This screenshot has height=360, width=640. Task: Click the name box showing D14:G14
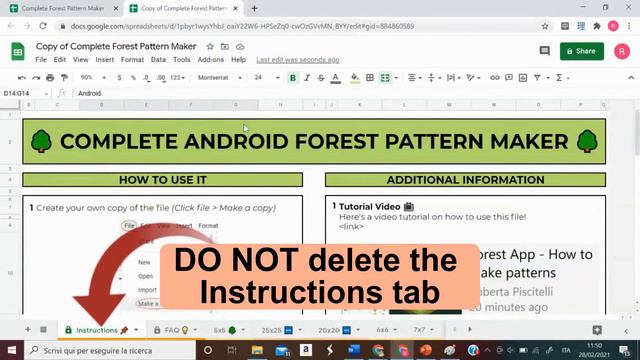25,93
